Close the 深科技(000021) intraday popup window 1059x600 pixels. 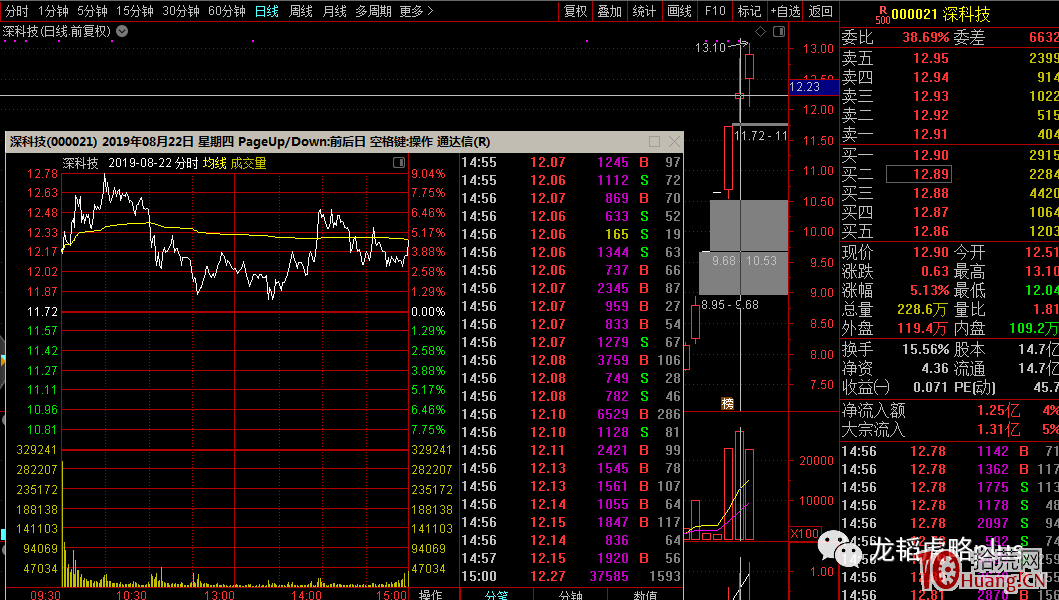pos(674,141)
